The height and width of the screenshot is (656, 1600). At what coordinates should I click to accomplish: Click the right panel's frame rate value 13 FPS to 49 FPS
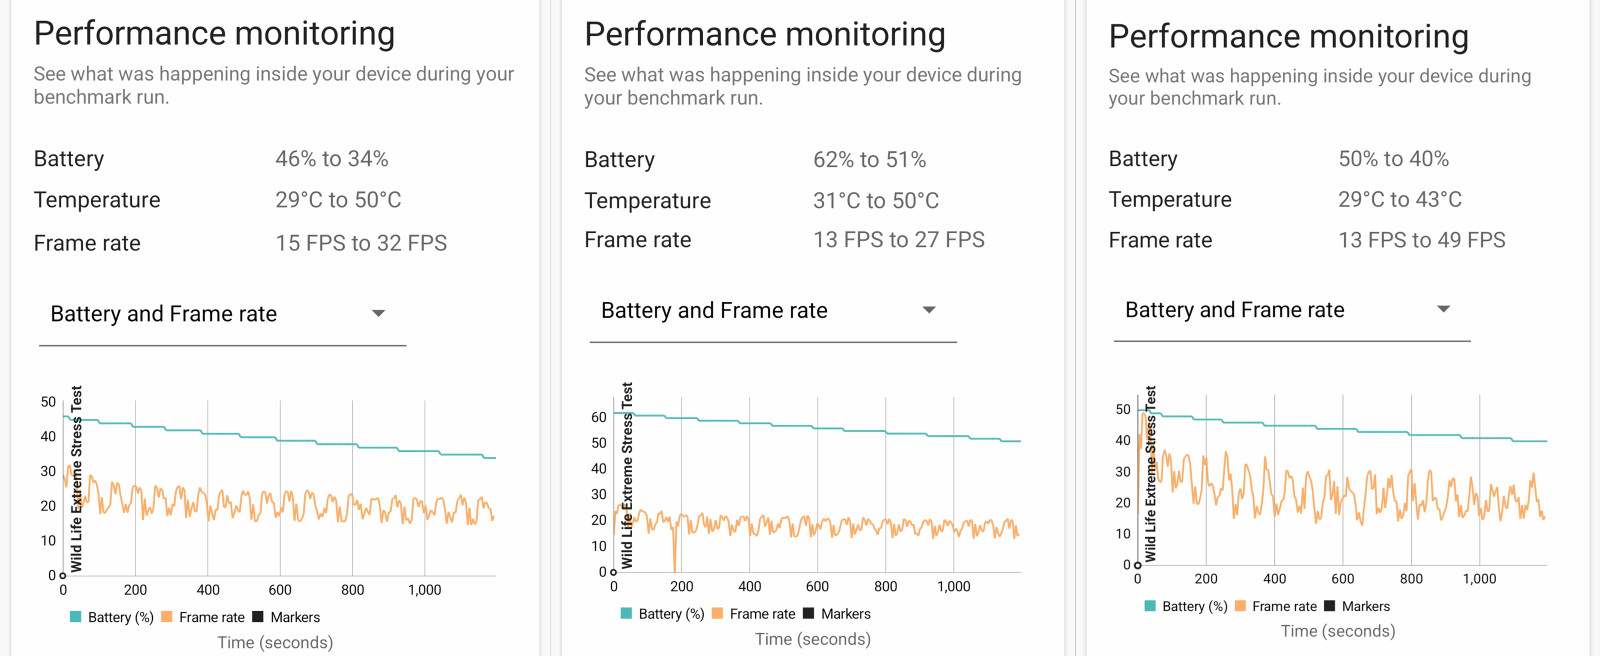1422,240
